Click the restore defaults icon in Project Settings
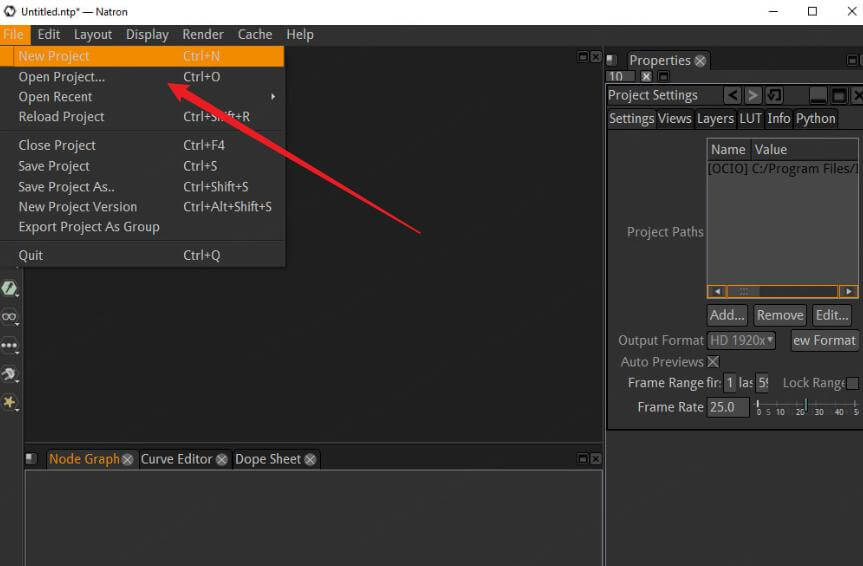 [776, 95]
